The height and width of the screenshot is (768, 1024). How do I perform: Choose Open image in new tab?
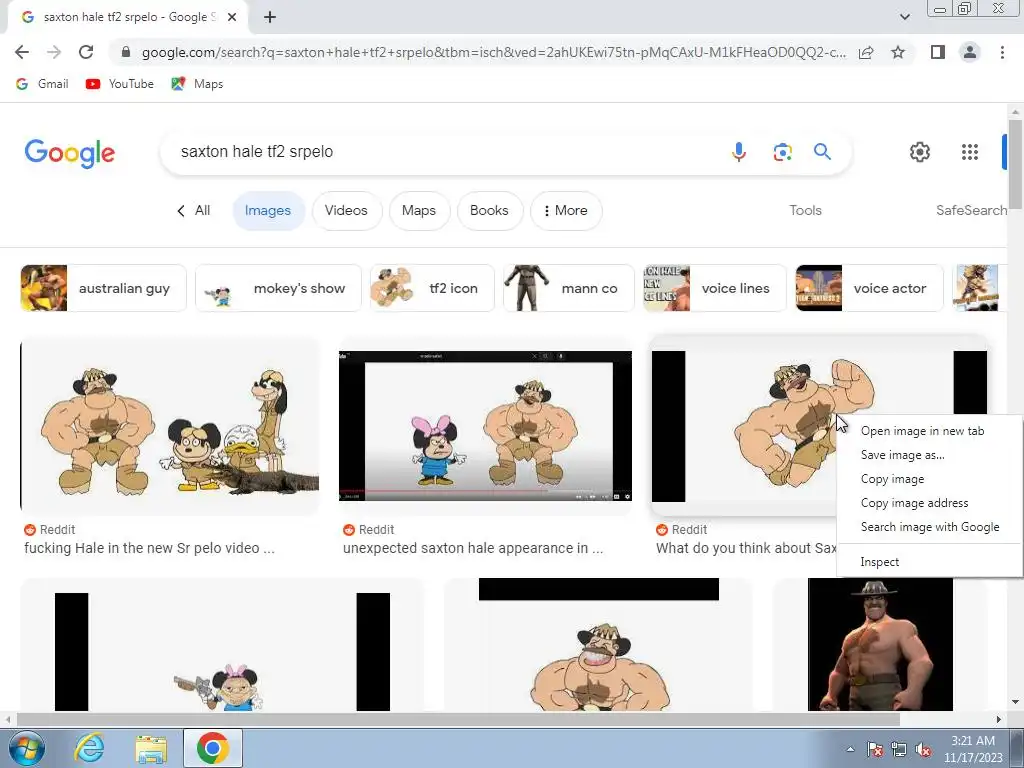coord(922,431)
